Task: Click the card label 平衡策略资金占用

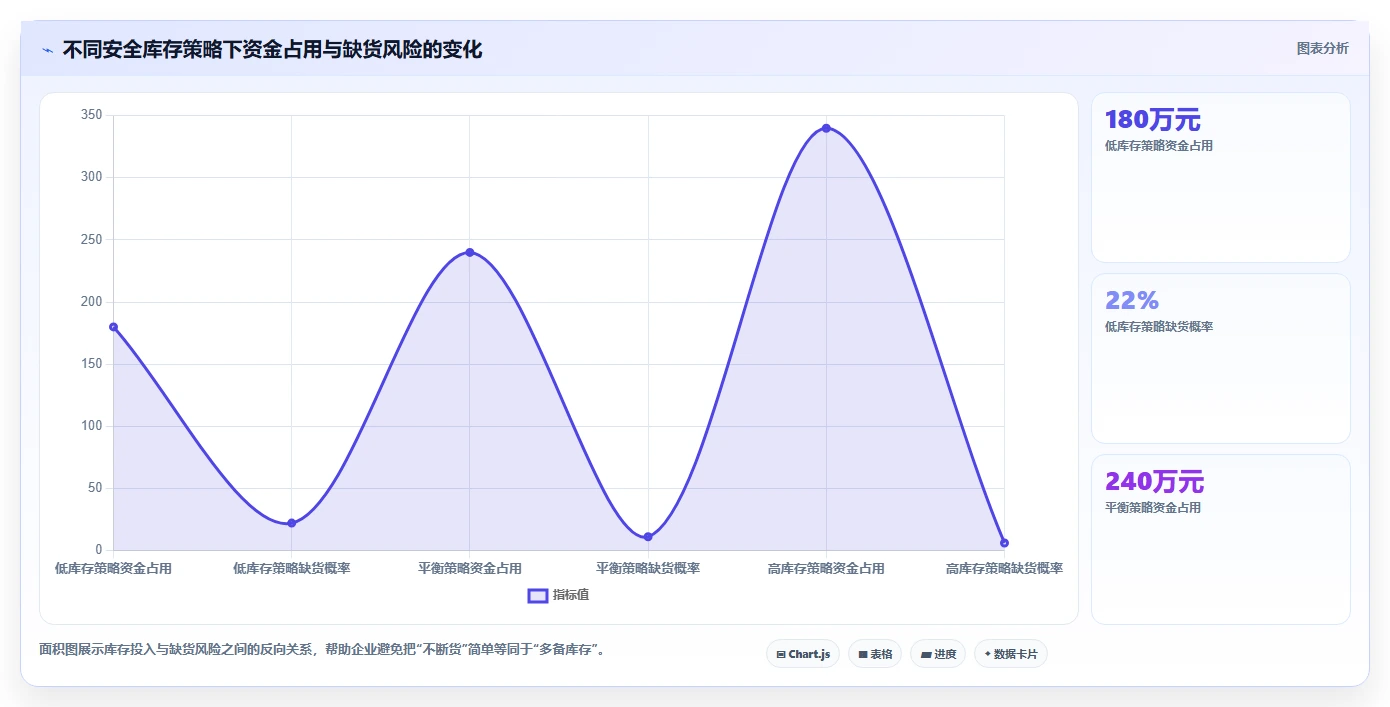Action: point(1152,508)
